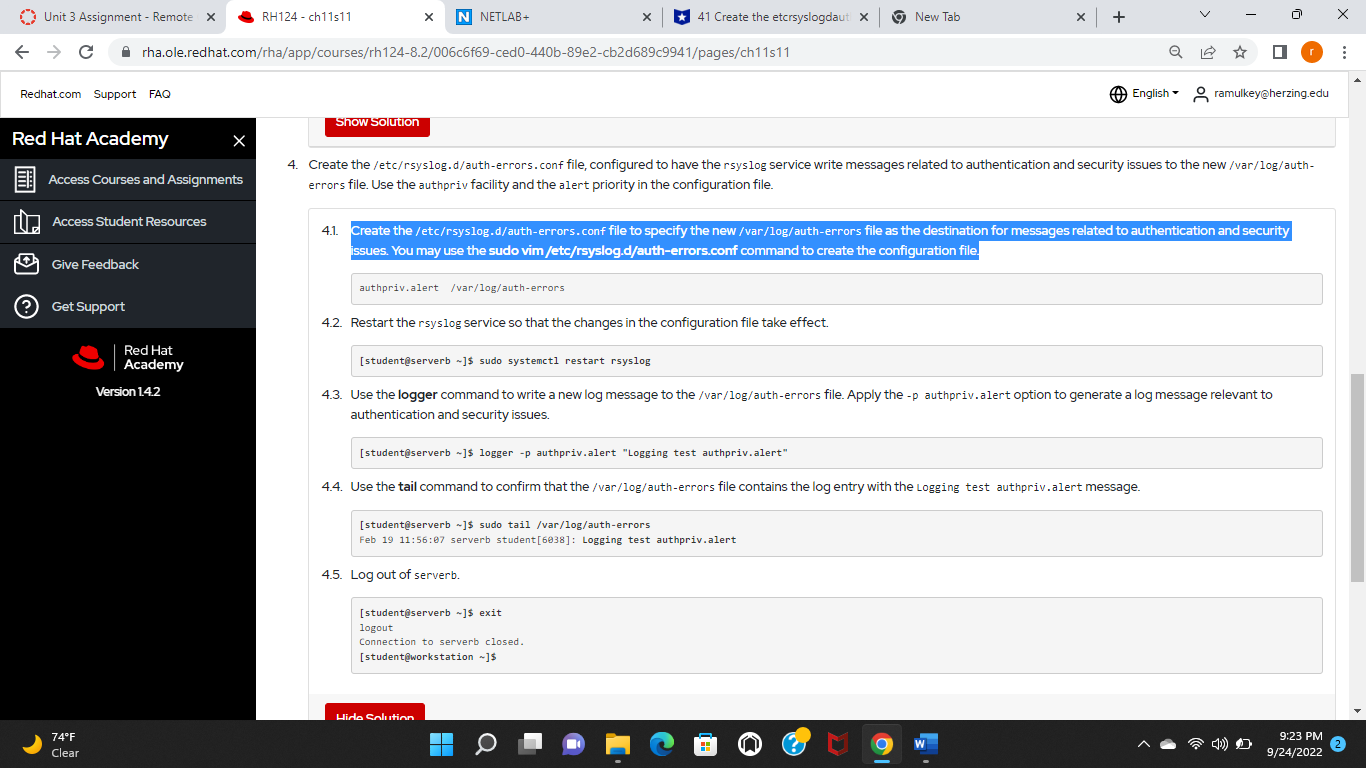Click the Hide Solution button

pos(375,714)
